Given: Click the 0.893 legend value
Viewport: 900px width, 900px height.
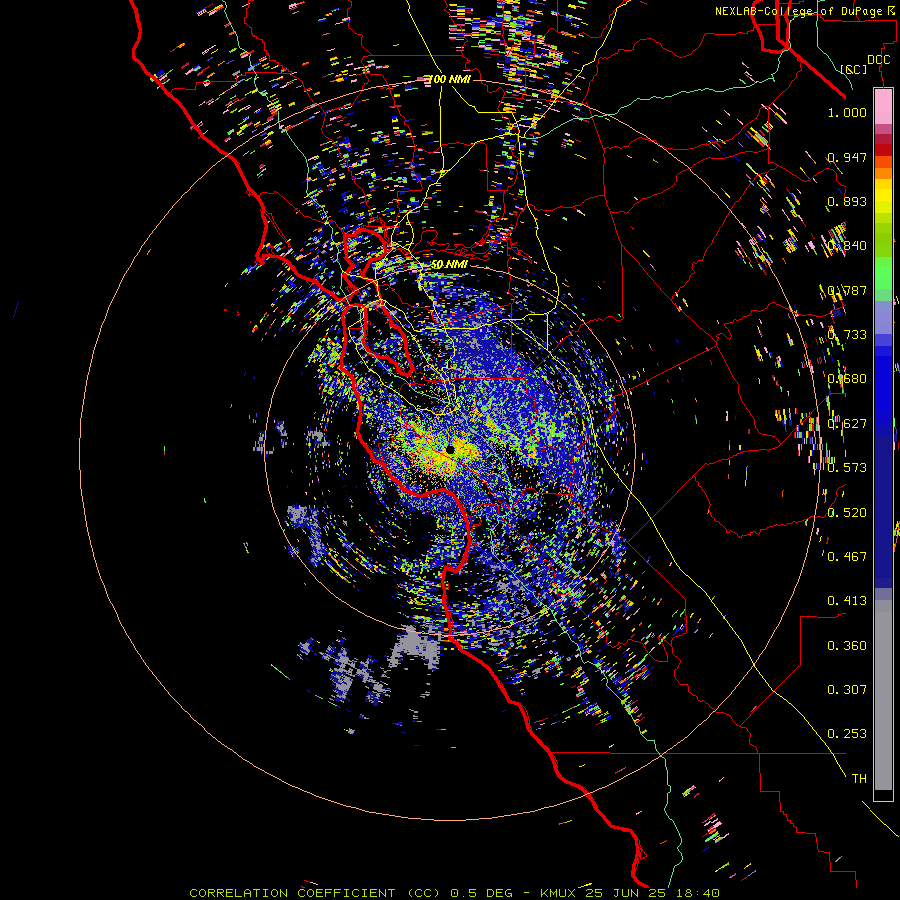Looking at the screenshot, I should pyautogui.click(x=847, y=201).
